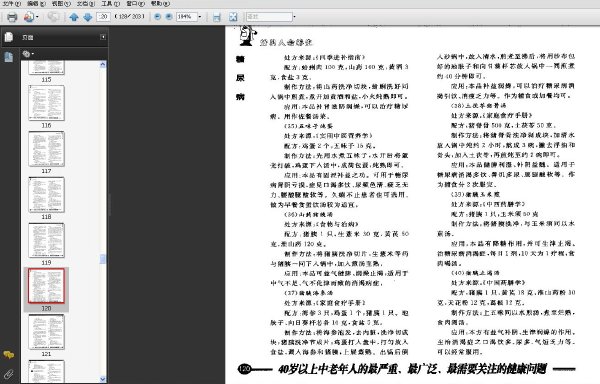The image size is (600, 384).
Task: Click the Comments panel icon at sidebar bottom
Action: pos(8,355)
